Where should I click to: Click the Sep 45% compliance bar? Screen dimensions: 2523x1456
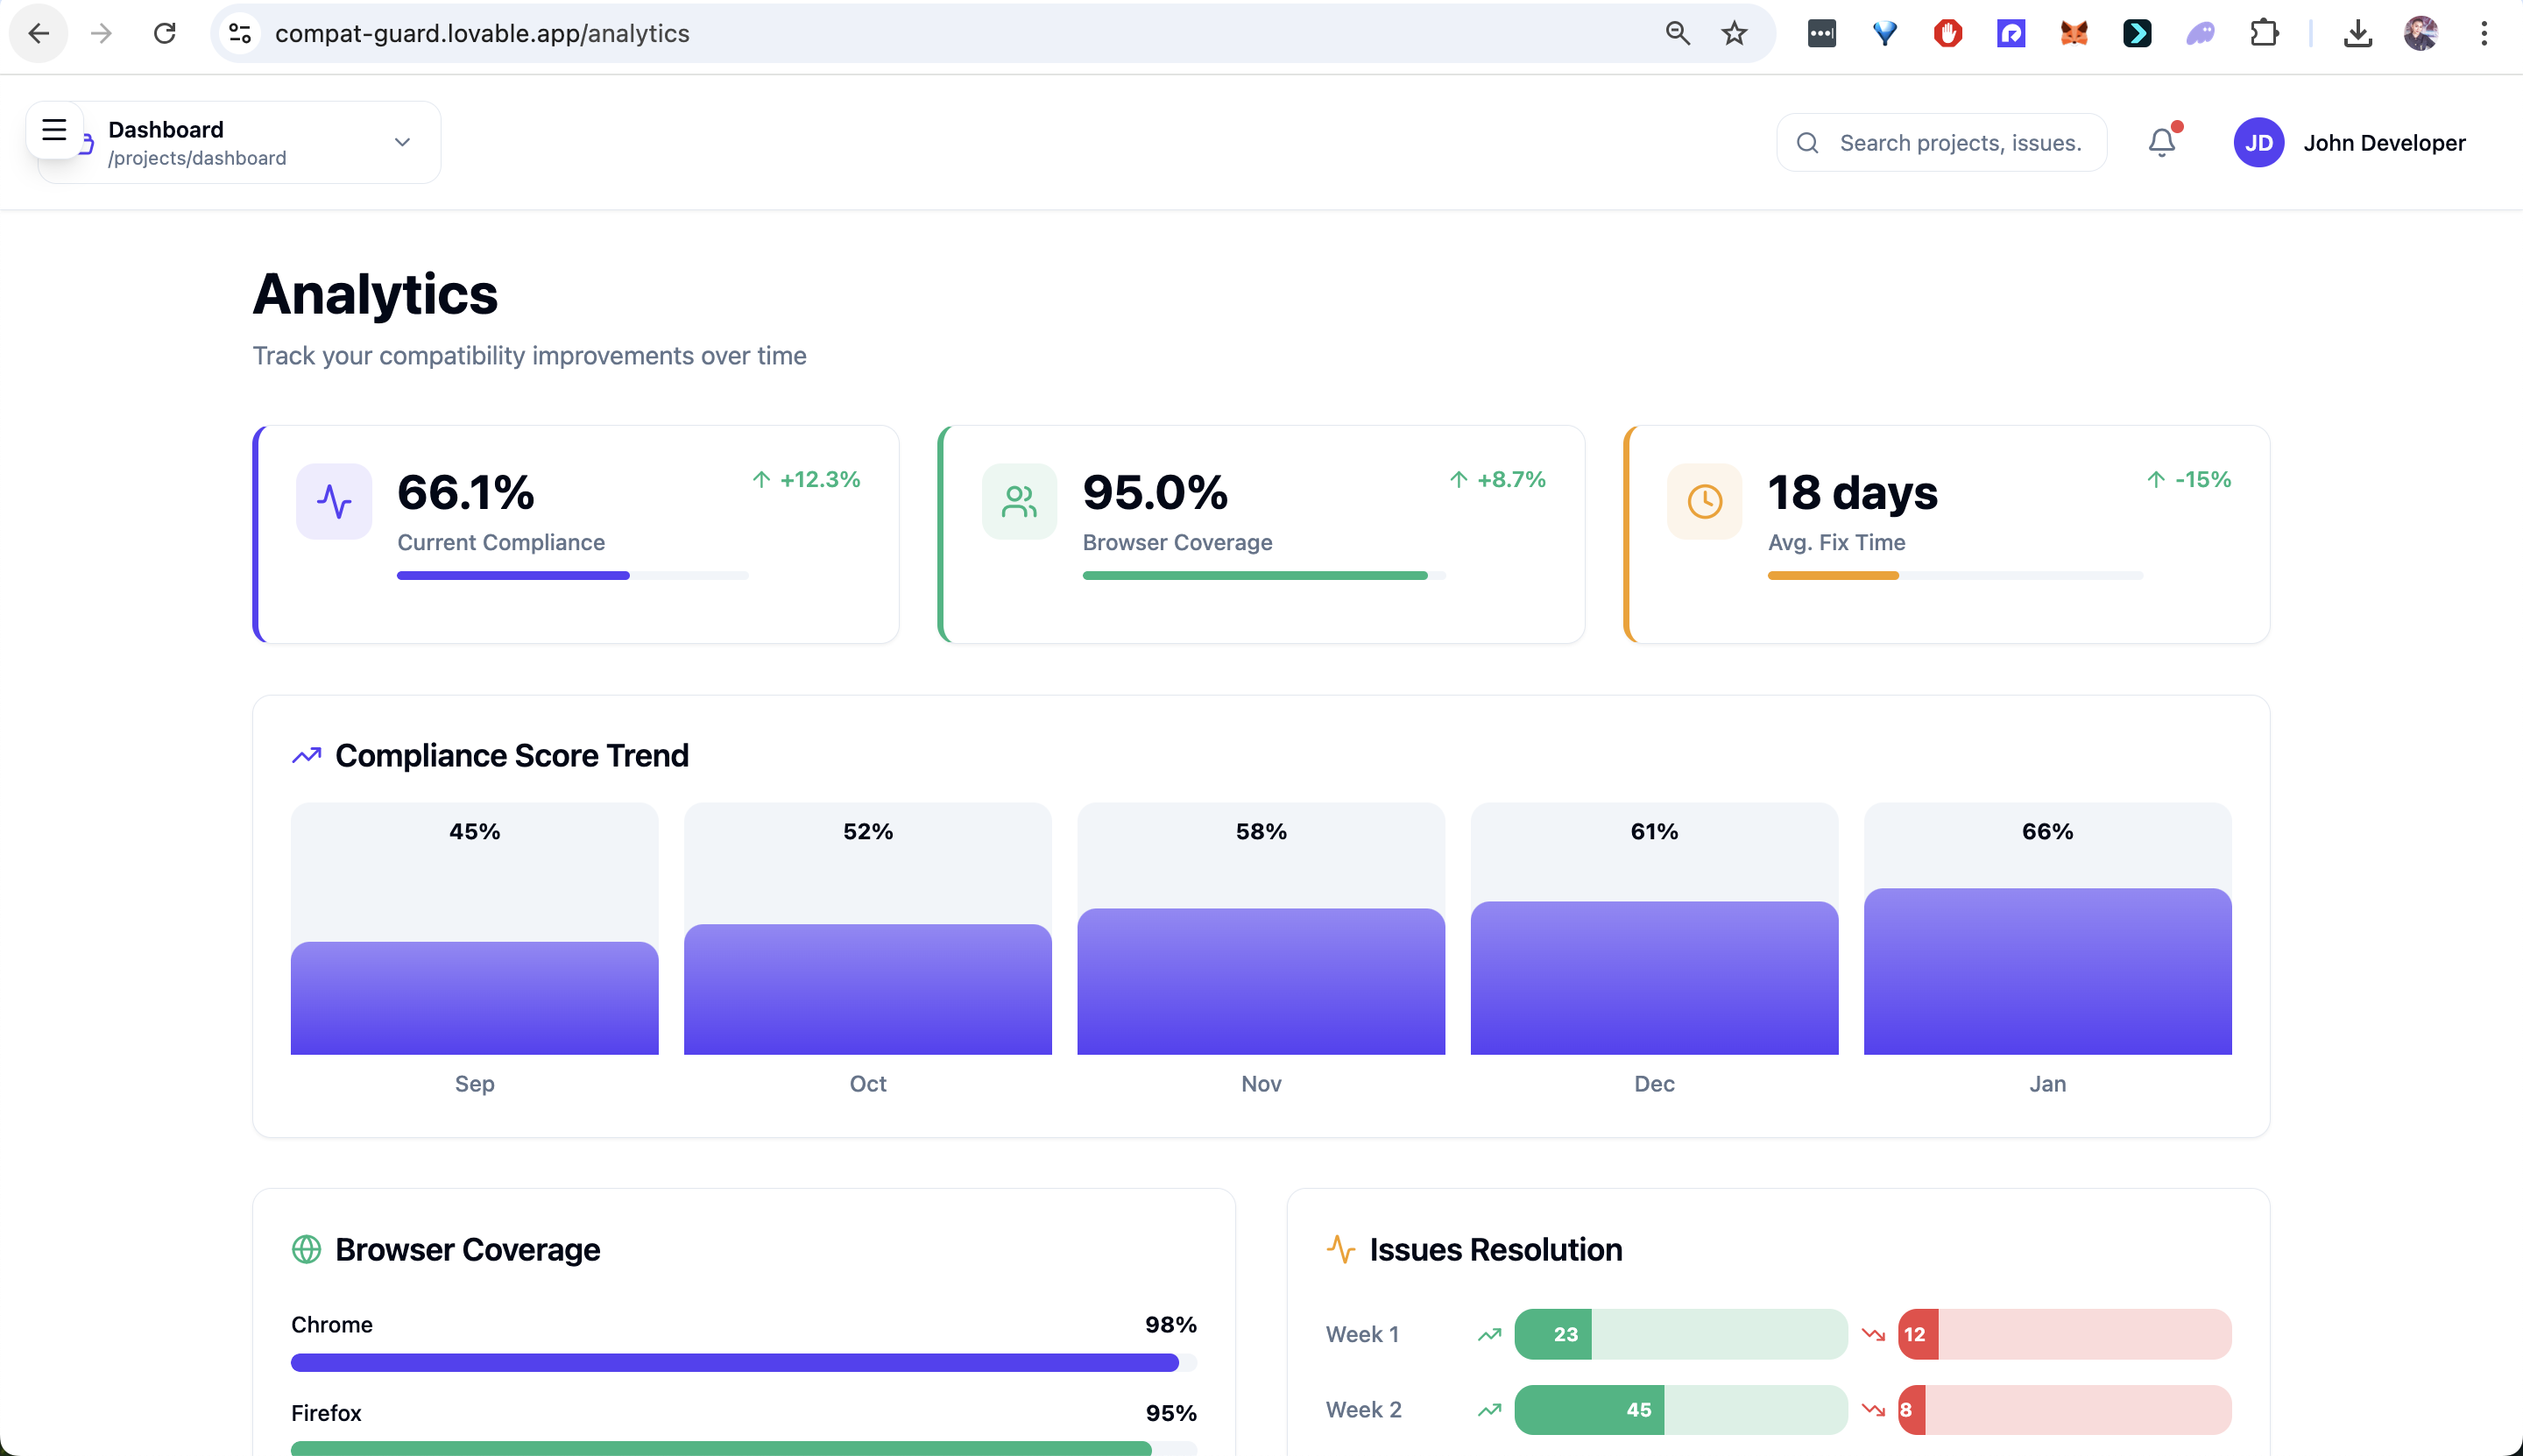(x=474, y=997)
